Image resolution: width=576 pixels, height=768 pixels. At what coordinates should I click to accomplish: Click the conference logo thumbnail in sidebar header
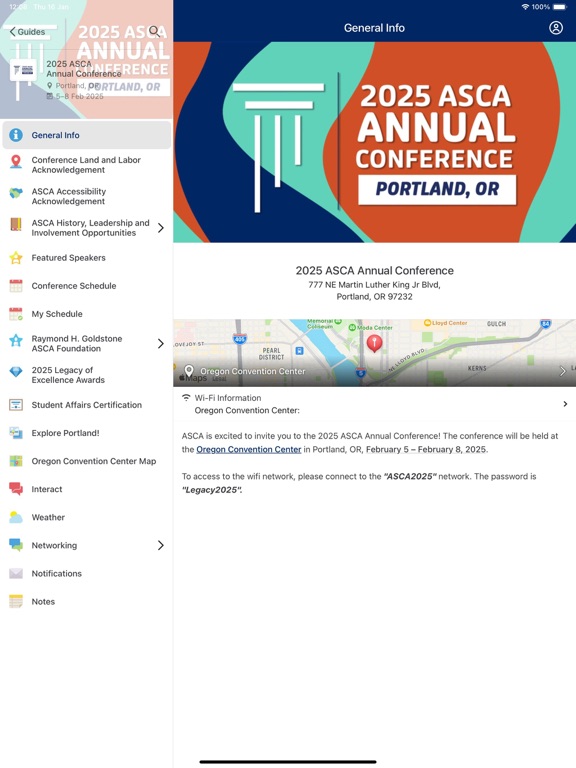point(24,70)
